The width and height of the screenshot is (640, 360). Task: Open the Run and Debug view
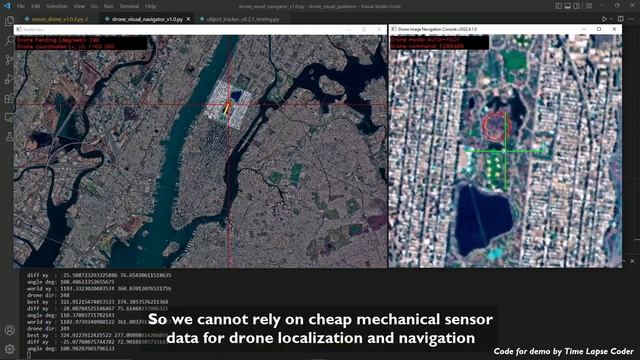click(9, 79)
